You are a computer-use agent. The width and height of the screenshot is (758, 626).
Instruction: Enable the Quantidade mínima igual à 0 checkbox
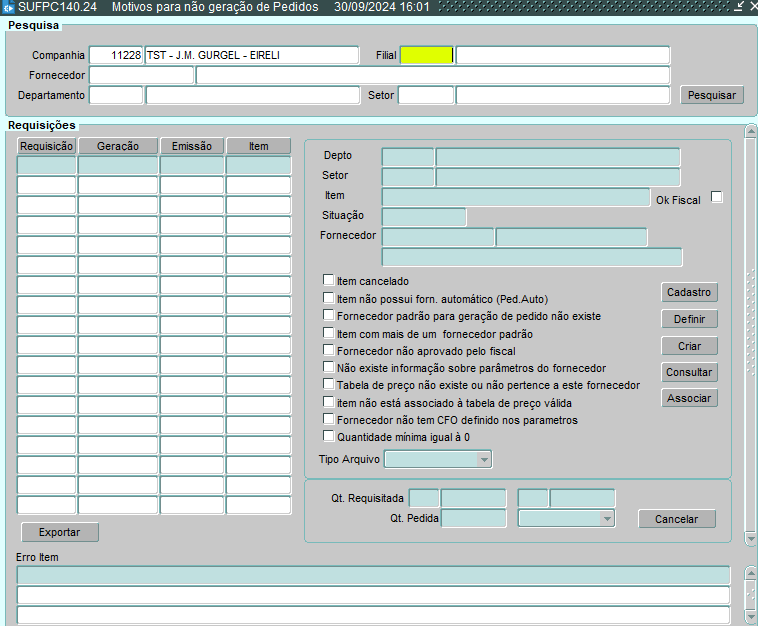[x=328, y=436]
